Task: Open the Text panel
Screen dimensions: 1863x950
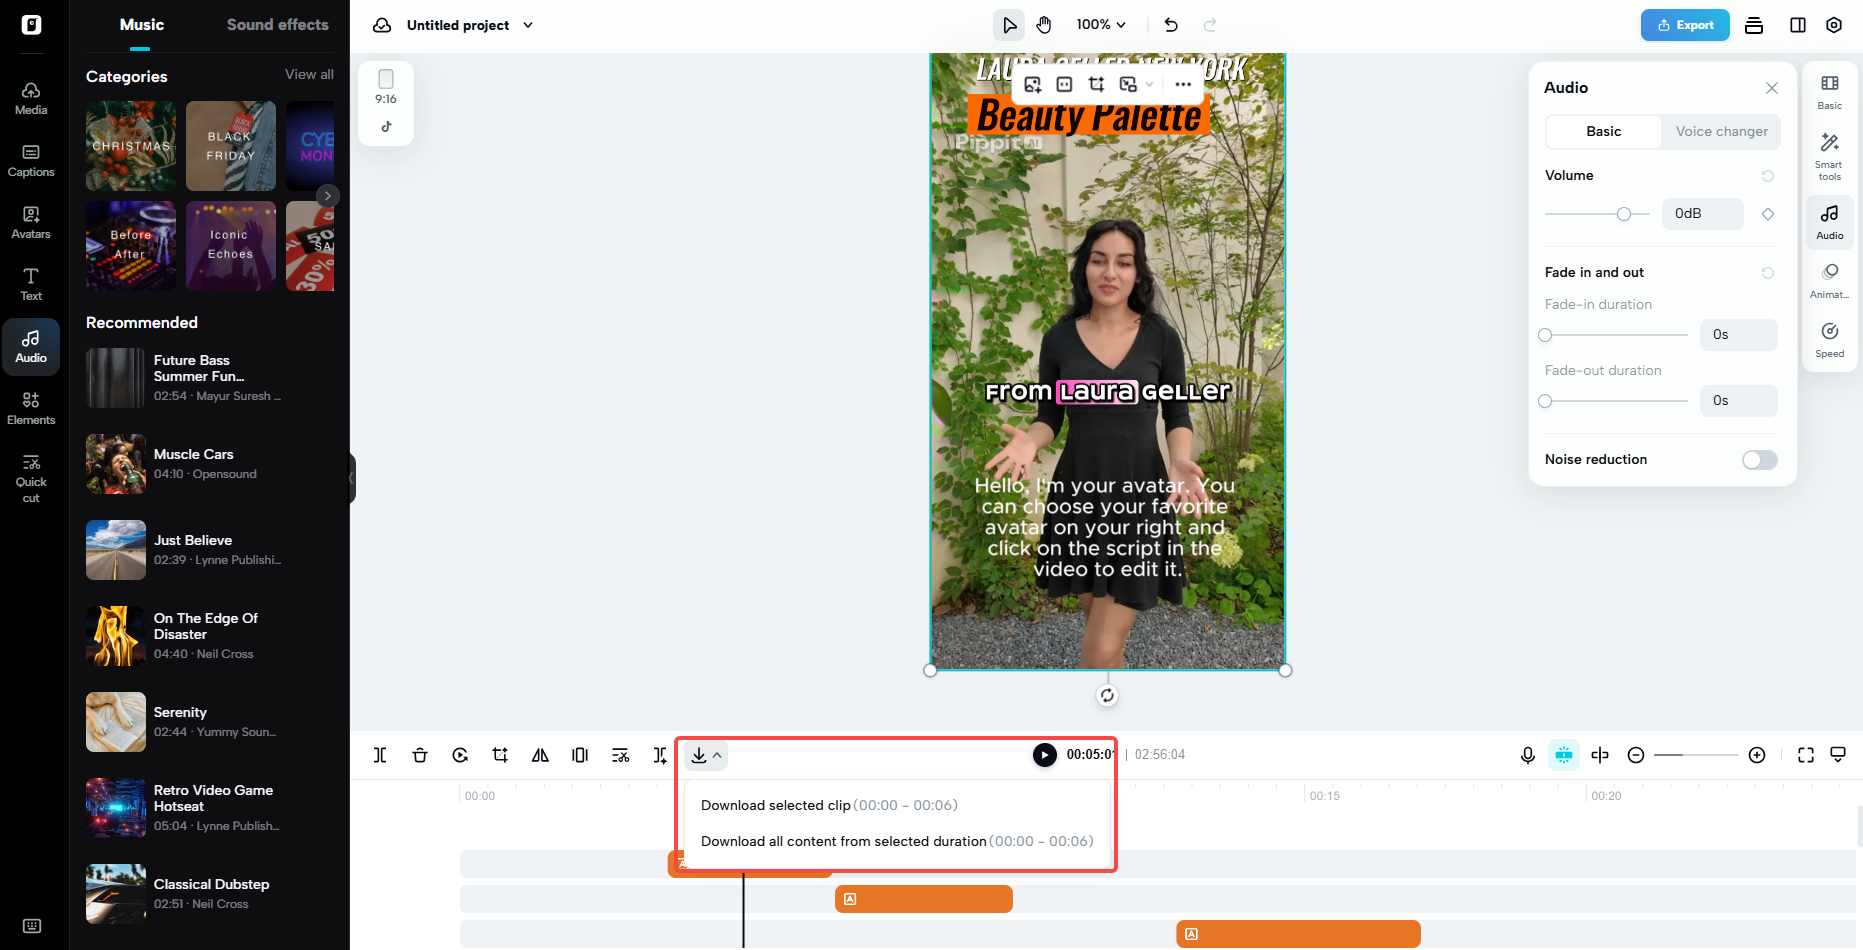Action: pyautogui.click(x=31, y=284)
